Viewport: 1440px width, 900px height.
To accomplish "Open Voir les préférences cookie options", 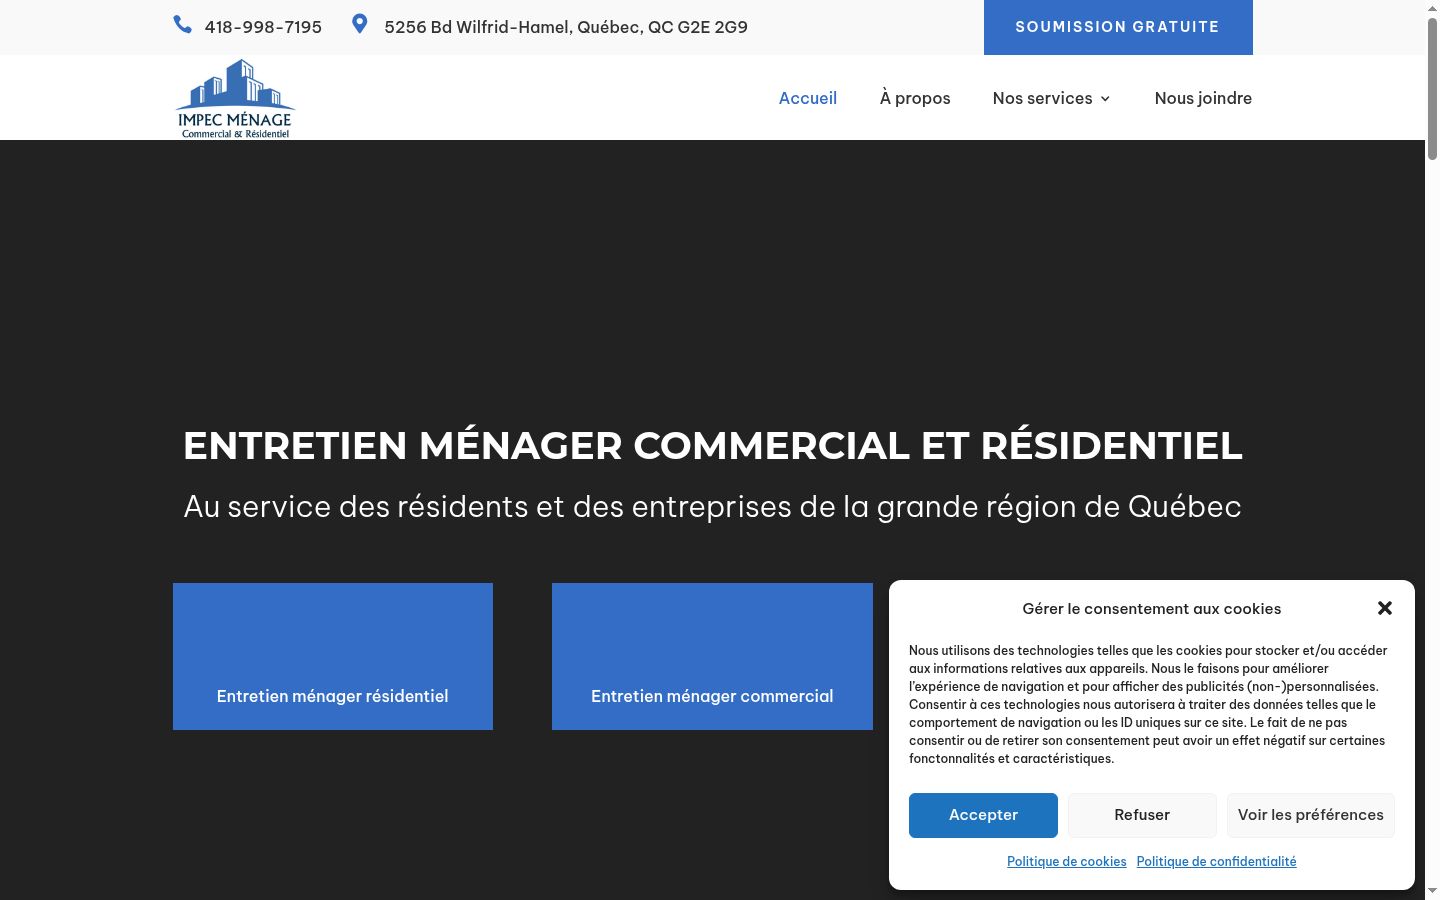I will [1311, 815].
